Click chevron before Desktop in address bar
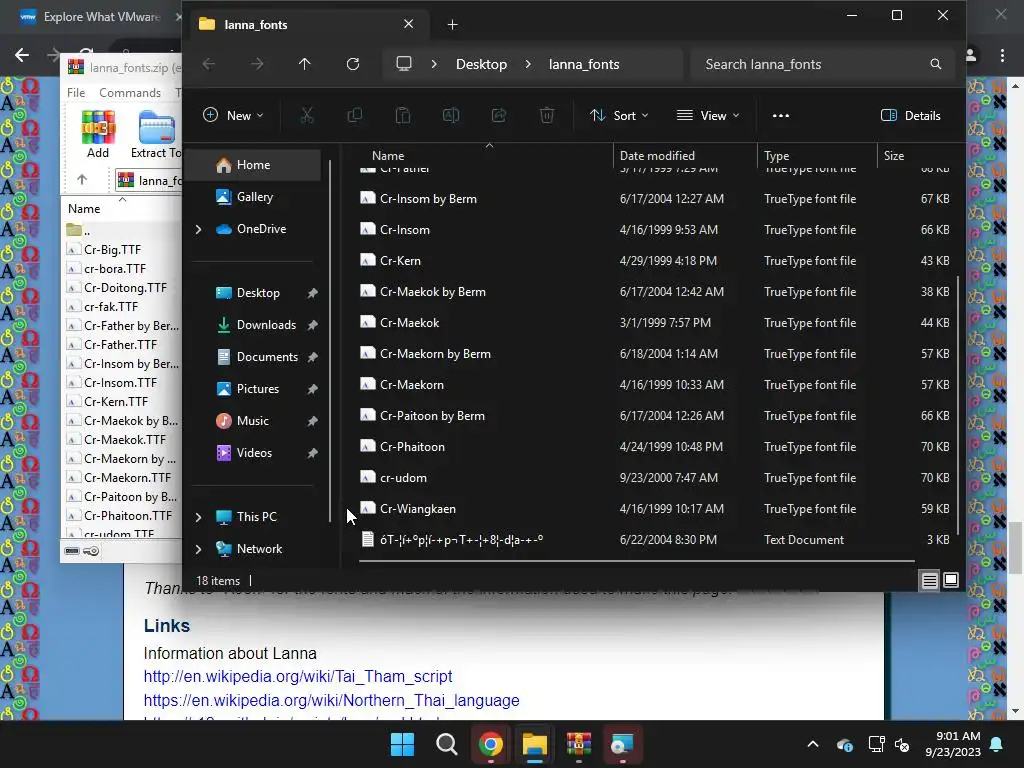 coord(434,64)
